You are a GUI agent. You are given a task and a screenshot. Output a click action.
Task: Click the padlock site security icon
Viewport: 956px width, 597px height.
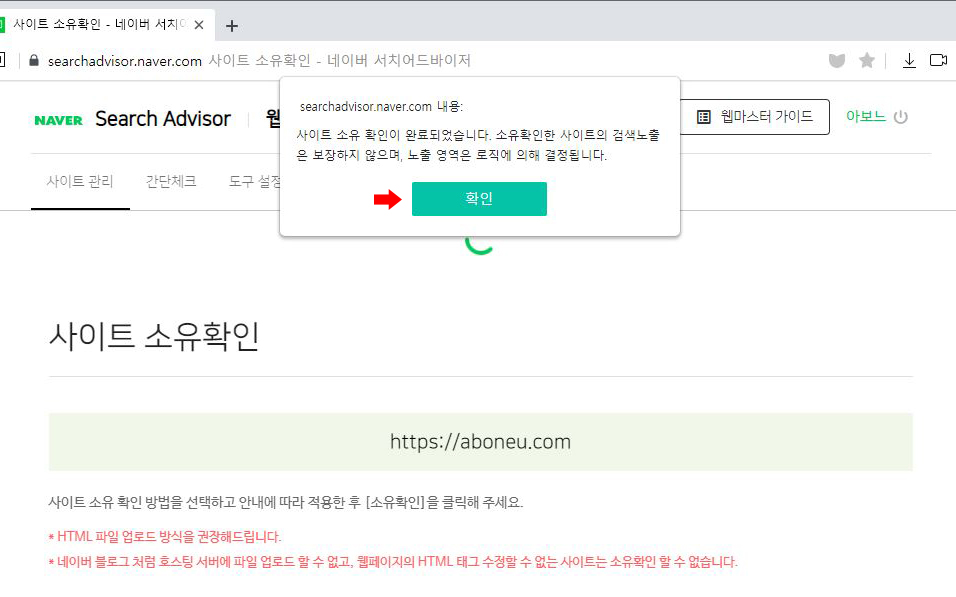click(x=34, y=60)
